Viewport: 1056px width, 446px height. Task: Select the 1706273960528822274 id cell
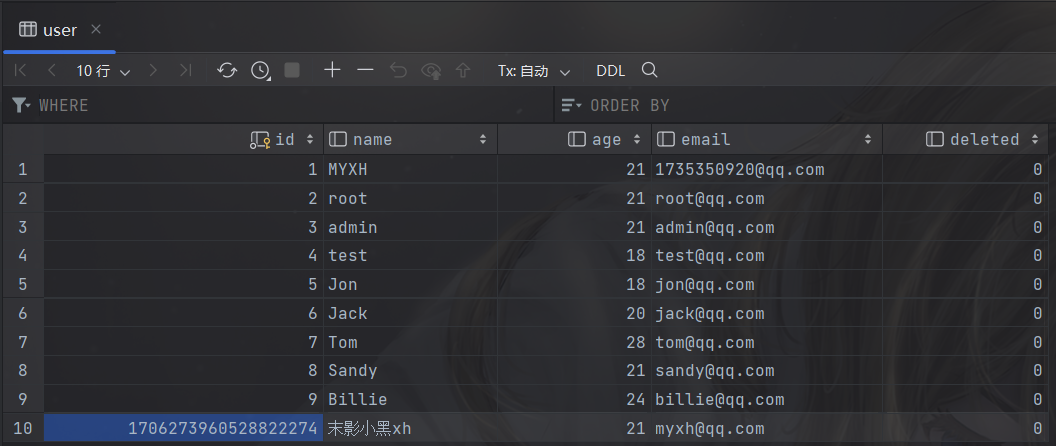[x=184, y=428]
